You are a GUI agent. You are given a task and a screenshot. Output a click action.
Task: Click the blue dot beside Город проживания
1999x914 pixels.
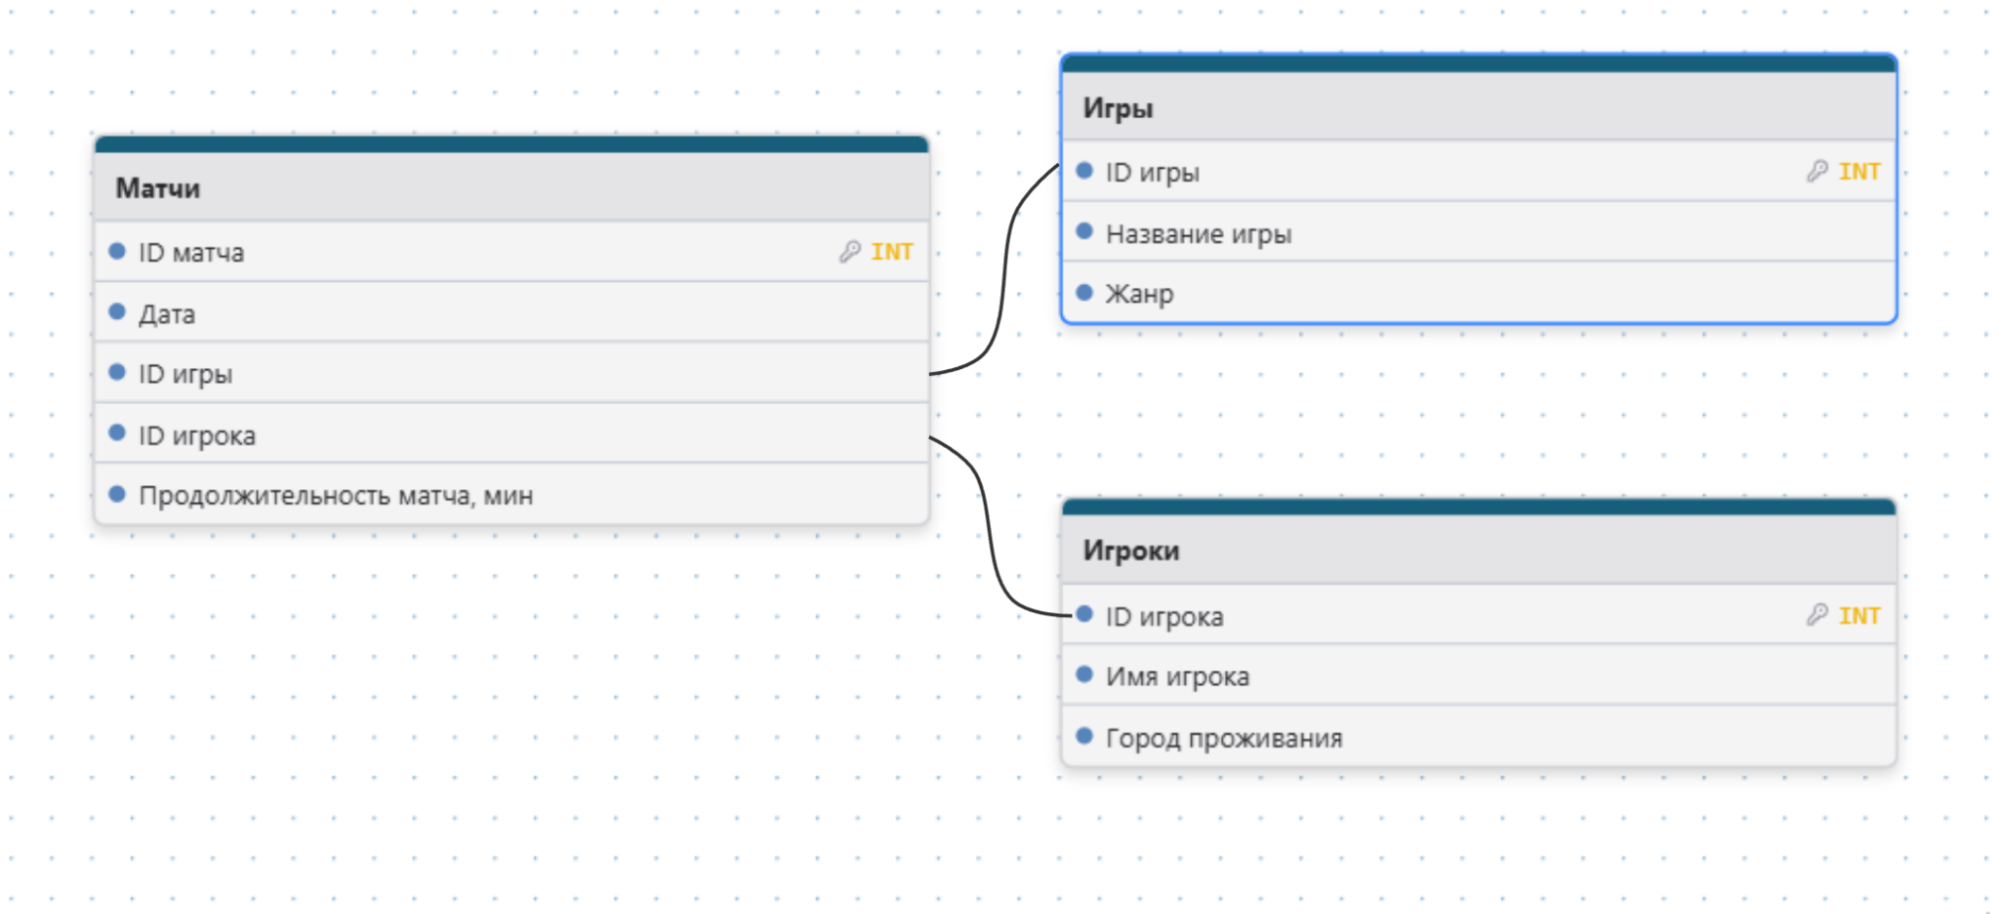1084,736
